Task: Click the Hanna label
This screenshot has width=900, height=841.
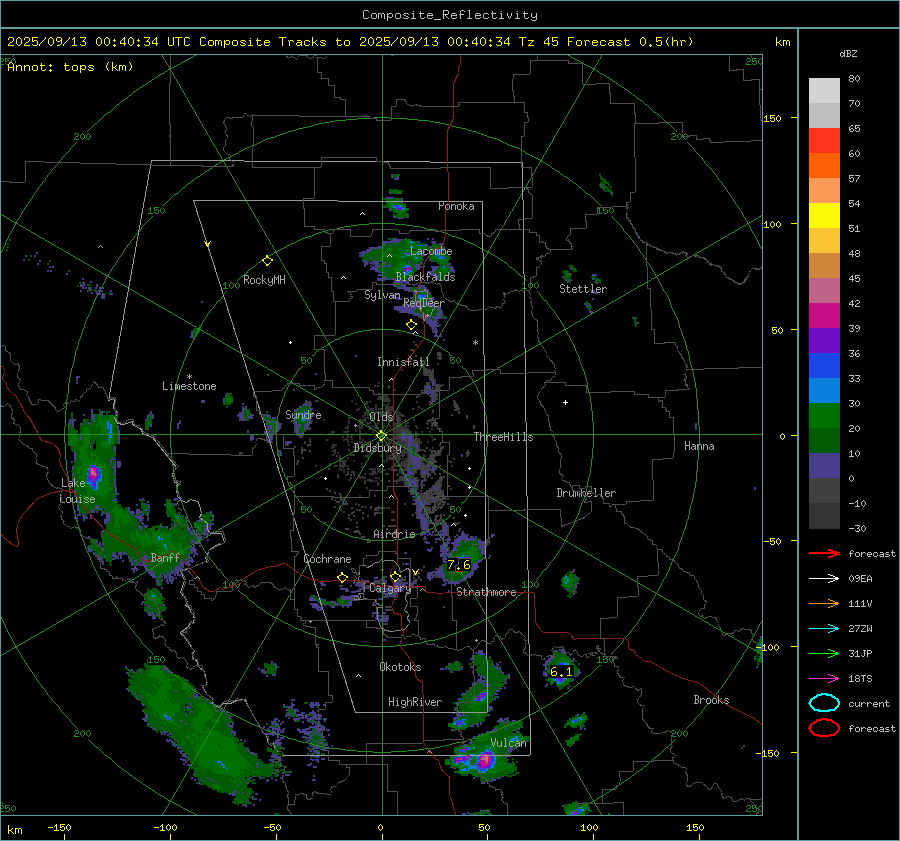Action: 699,446
